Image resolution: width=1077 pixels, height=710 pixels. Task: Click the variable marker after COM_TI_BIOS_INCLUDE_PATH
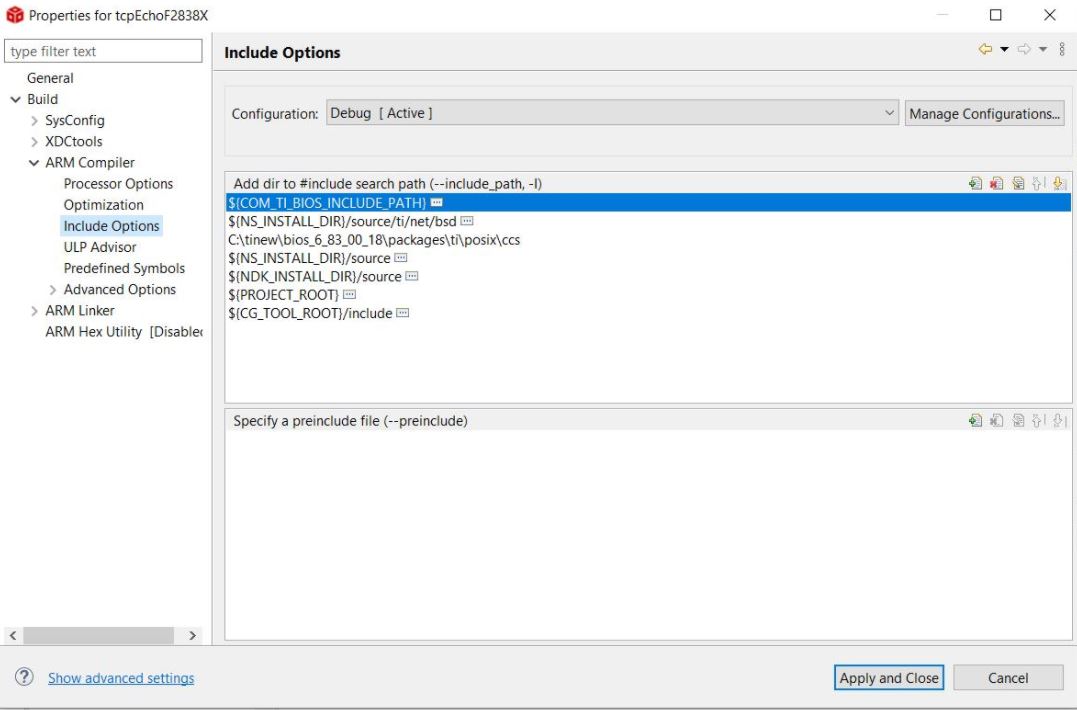click(436, 203)
